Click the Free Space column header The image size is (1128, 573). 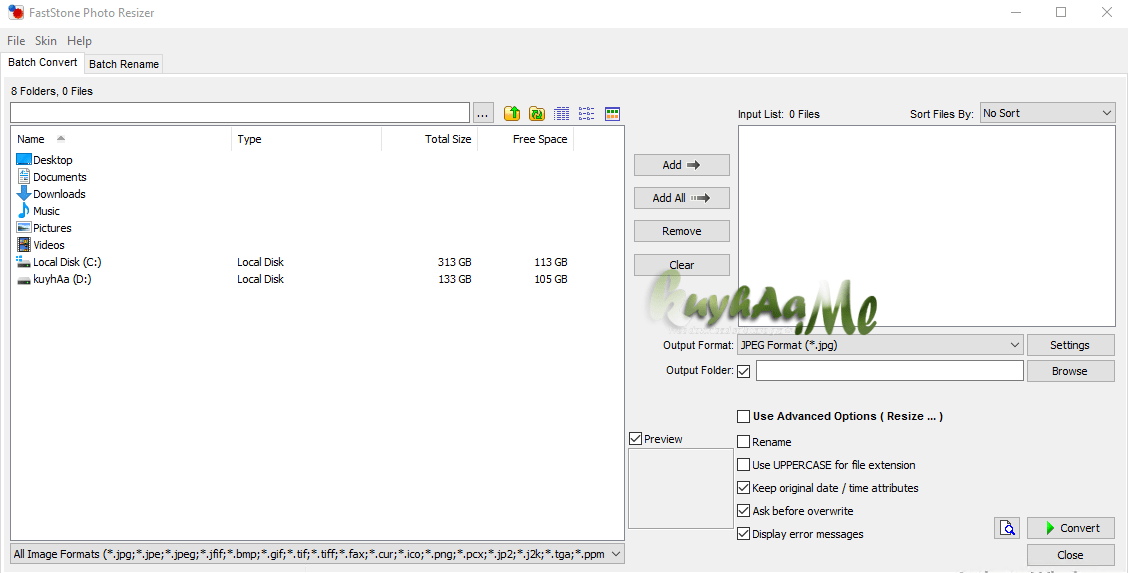tap(525, 139)
